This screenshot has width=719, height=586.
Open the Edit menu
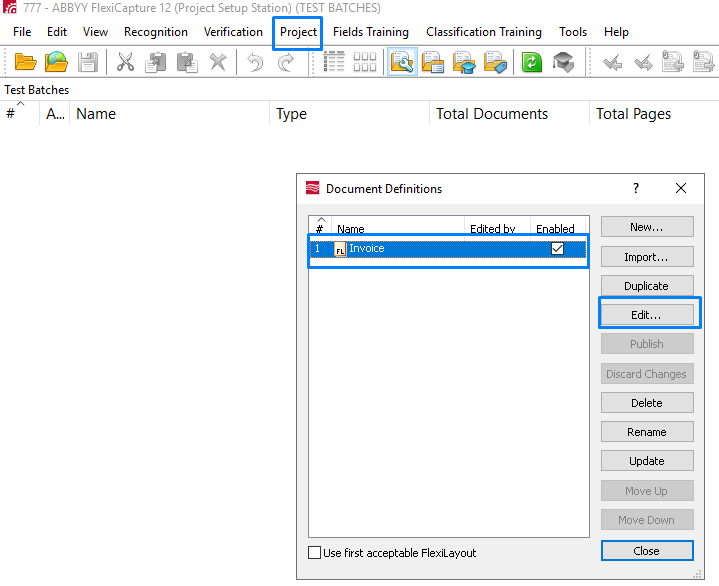click(x=57, y=32)
